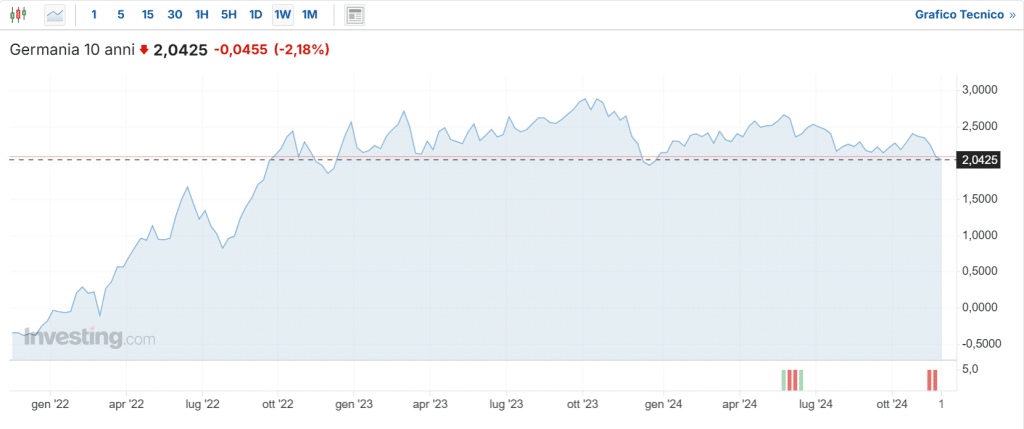This screenshot has width=1024, height=429.
Task: Select the area chart type icon
Action: click(55, 15)
